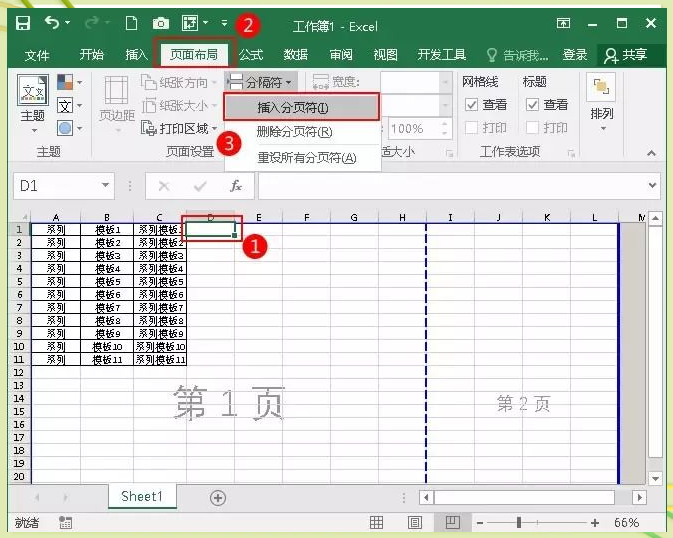Expand the formula bar chevron
Viewport: 673px width, 538px height.
pos(652,185)
